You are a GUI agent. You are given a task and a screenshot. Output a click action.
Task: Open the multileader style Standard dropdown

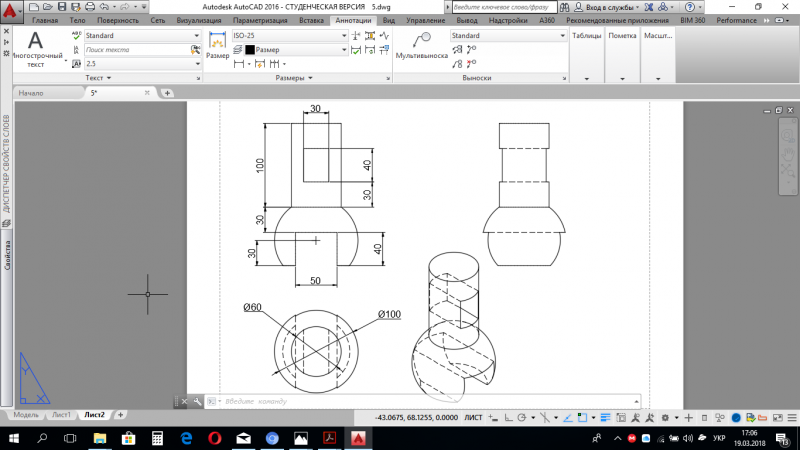[x=508, y=36]
